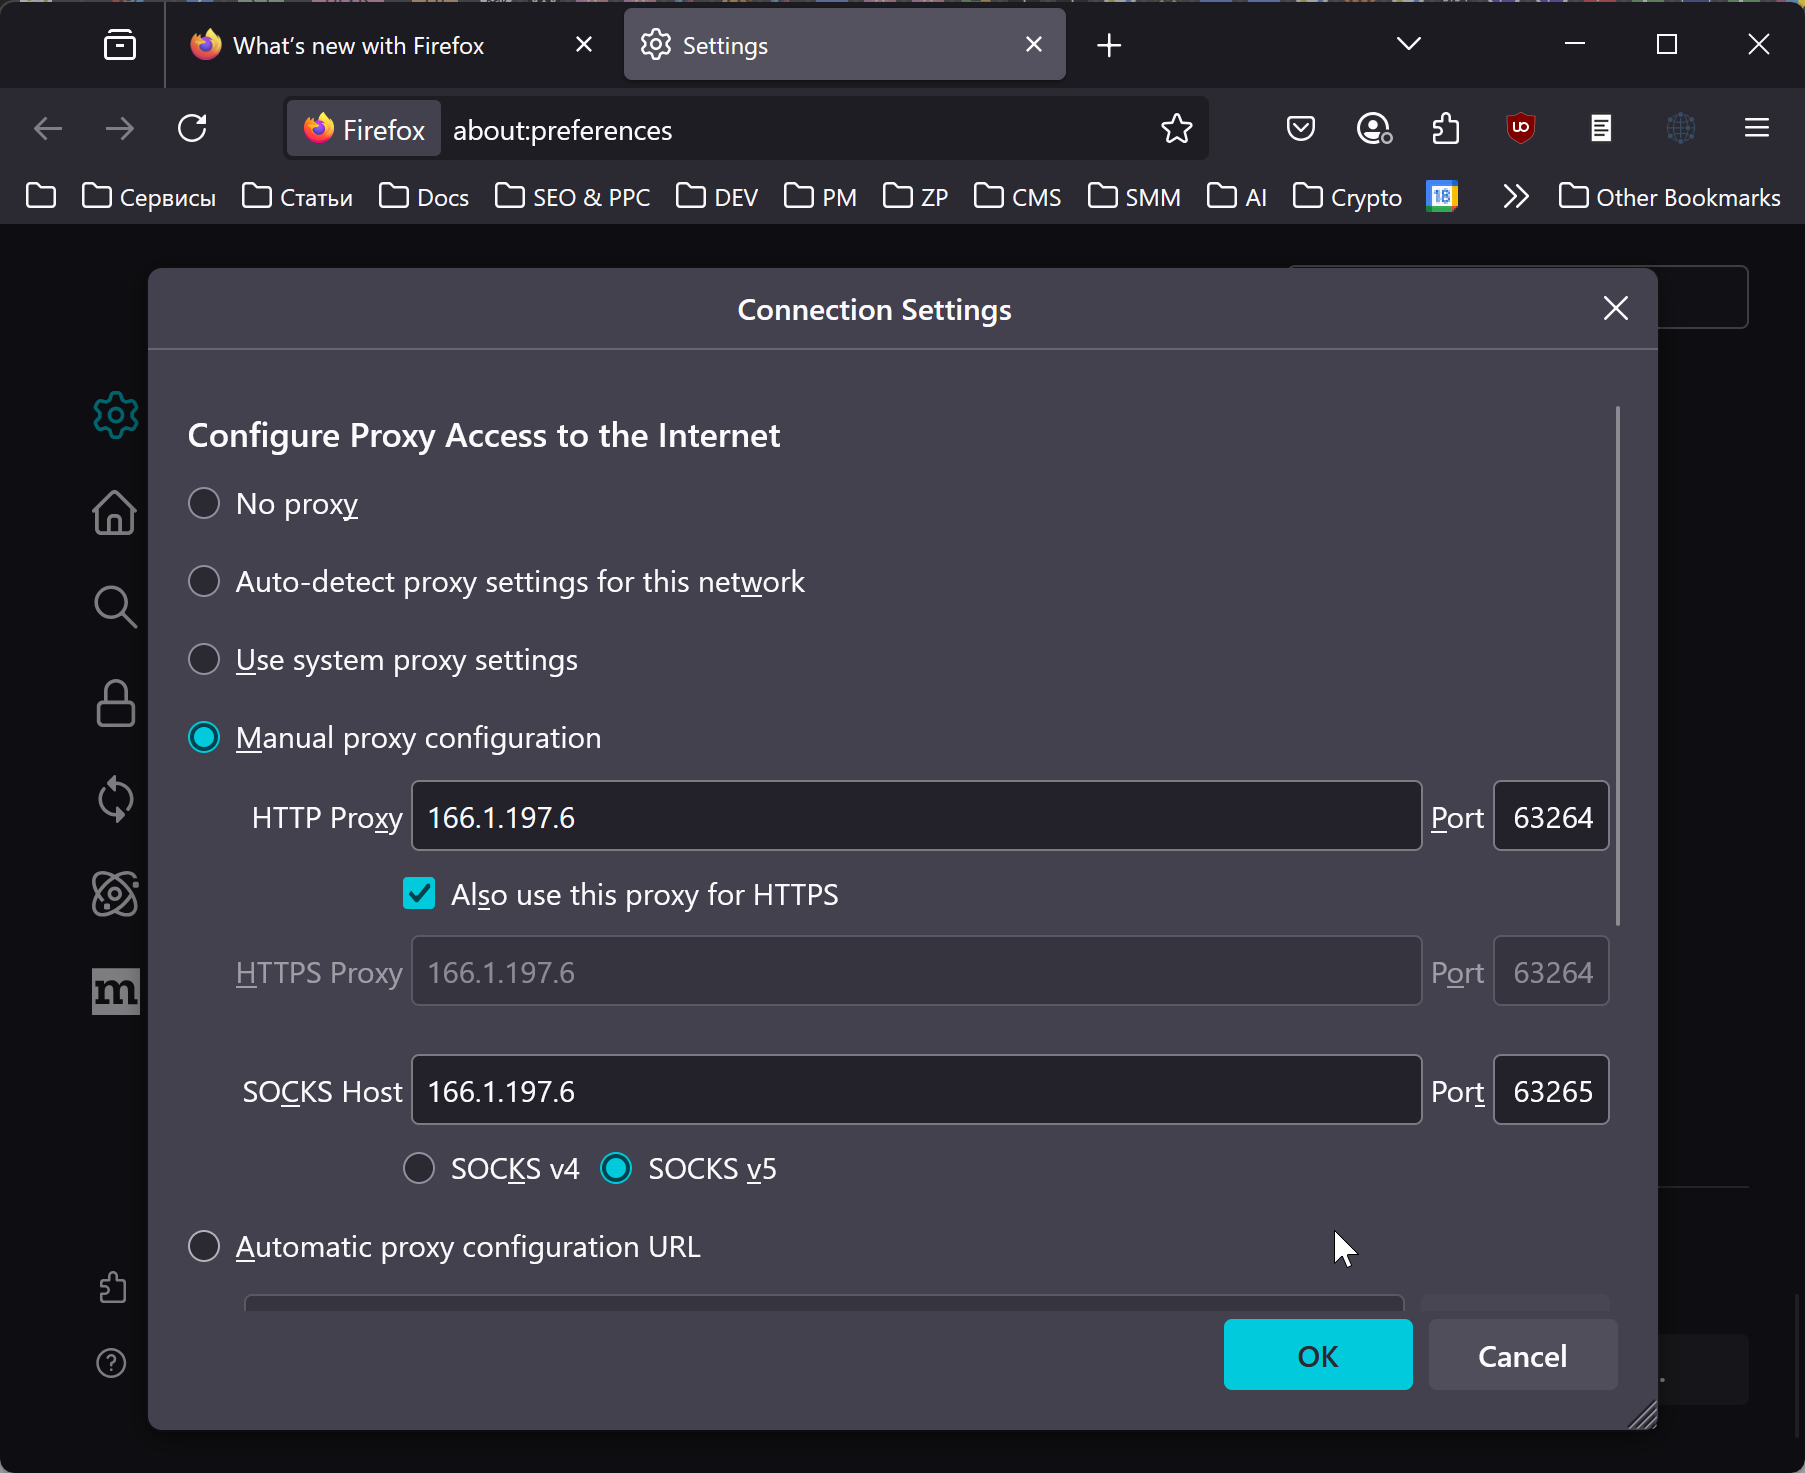
Task: Click the Firefox identity badge in address bar
Action: [x=364, y=129]
